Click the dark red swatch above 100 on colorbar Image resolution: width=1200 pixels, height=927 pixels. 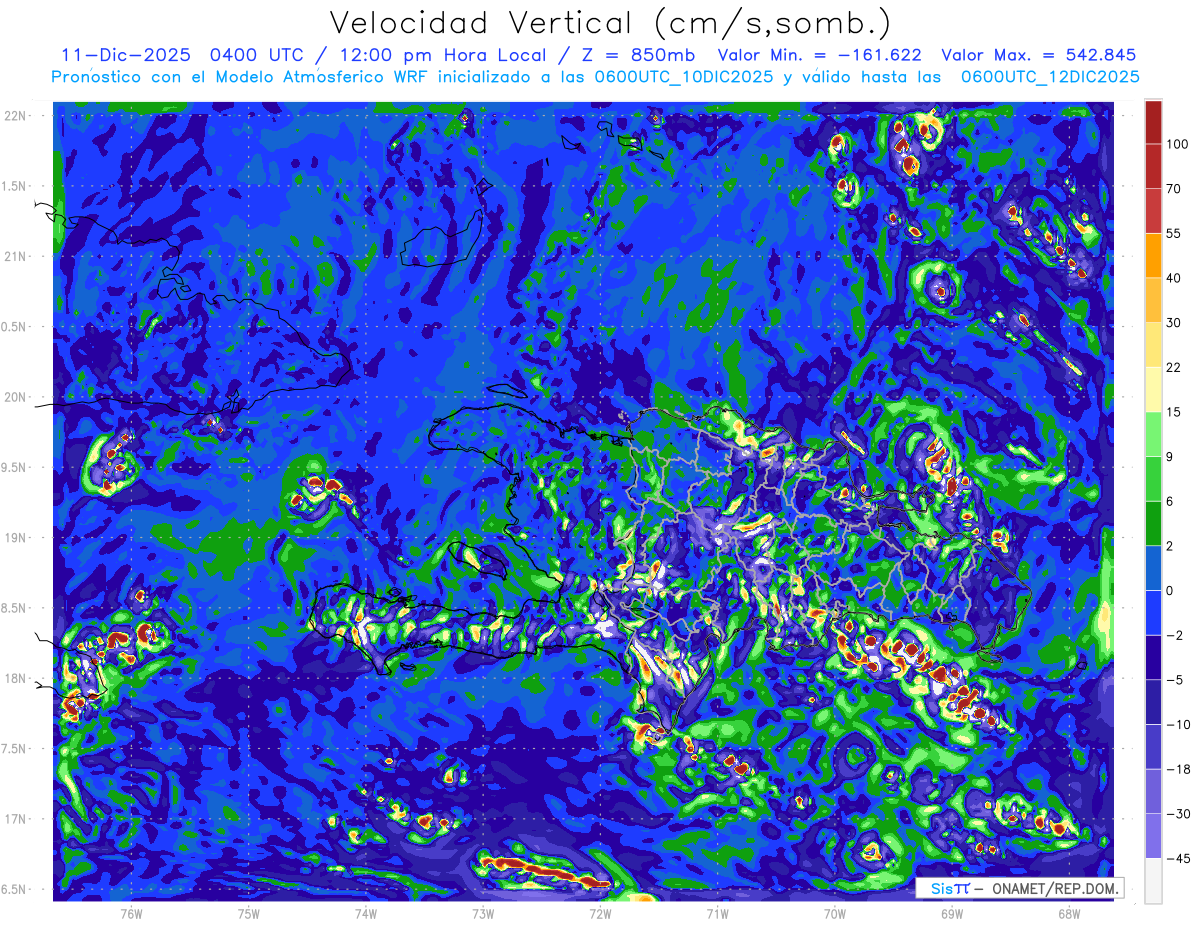click(x=1153, y=122)
